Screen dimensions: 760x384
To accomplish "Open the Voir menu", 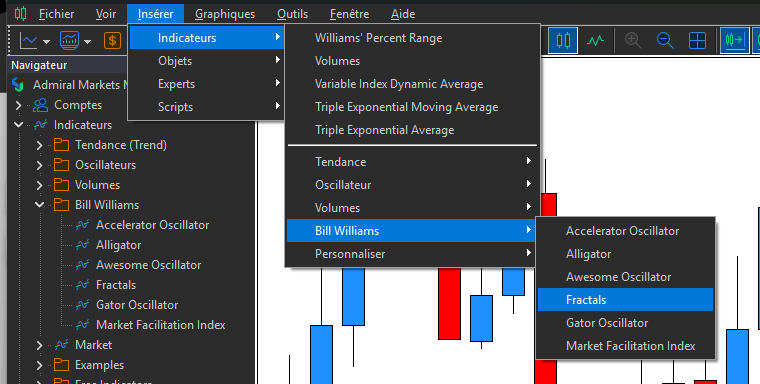I will (106, 14).
